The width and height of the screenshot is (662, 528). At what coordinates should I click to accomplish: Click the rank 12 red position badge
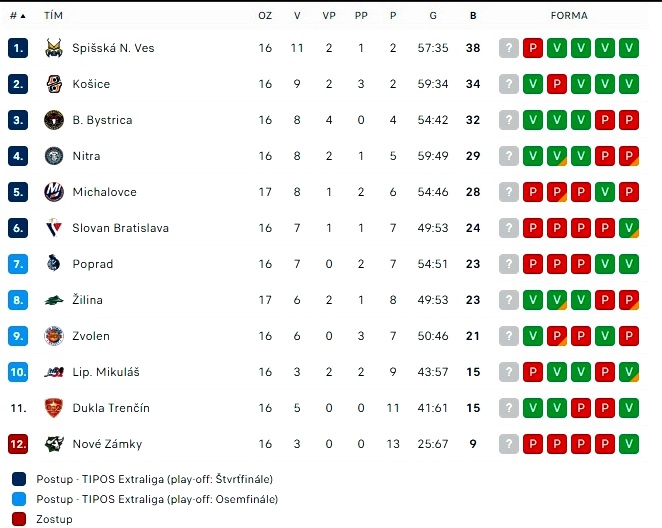coord(18,444)
